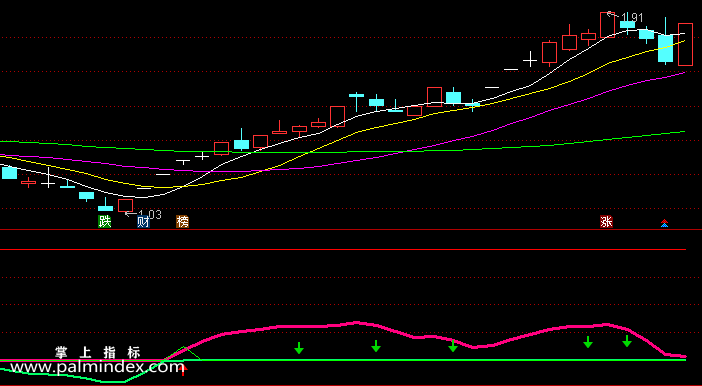Click the 1.91 high price label
Screen dimensions: 702x386
tap(632, 18)
